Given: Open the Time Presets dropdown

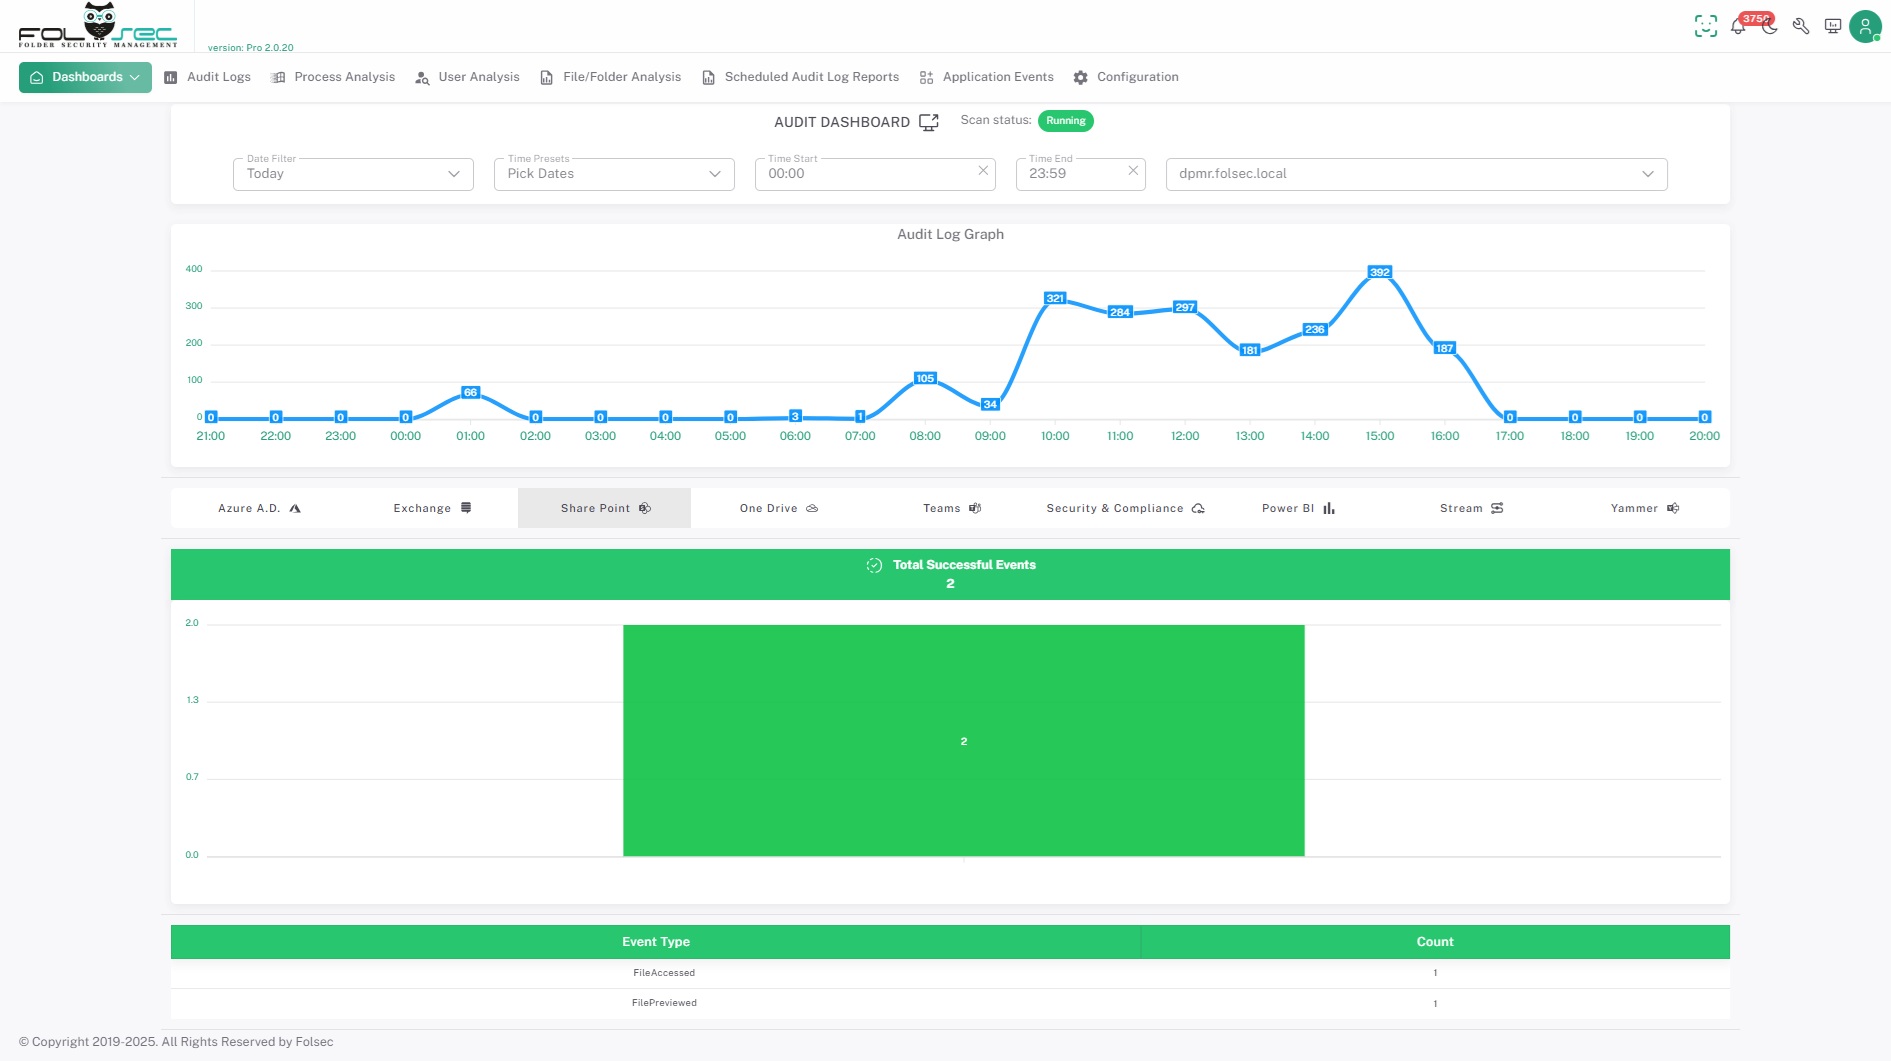Looking at the screenshot, I should pos(614,174).
